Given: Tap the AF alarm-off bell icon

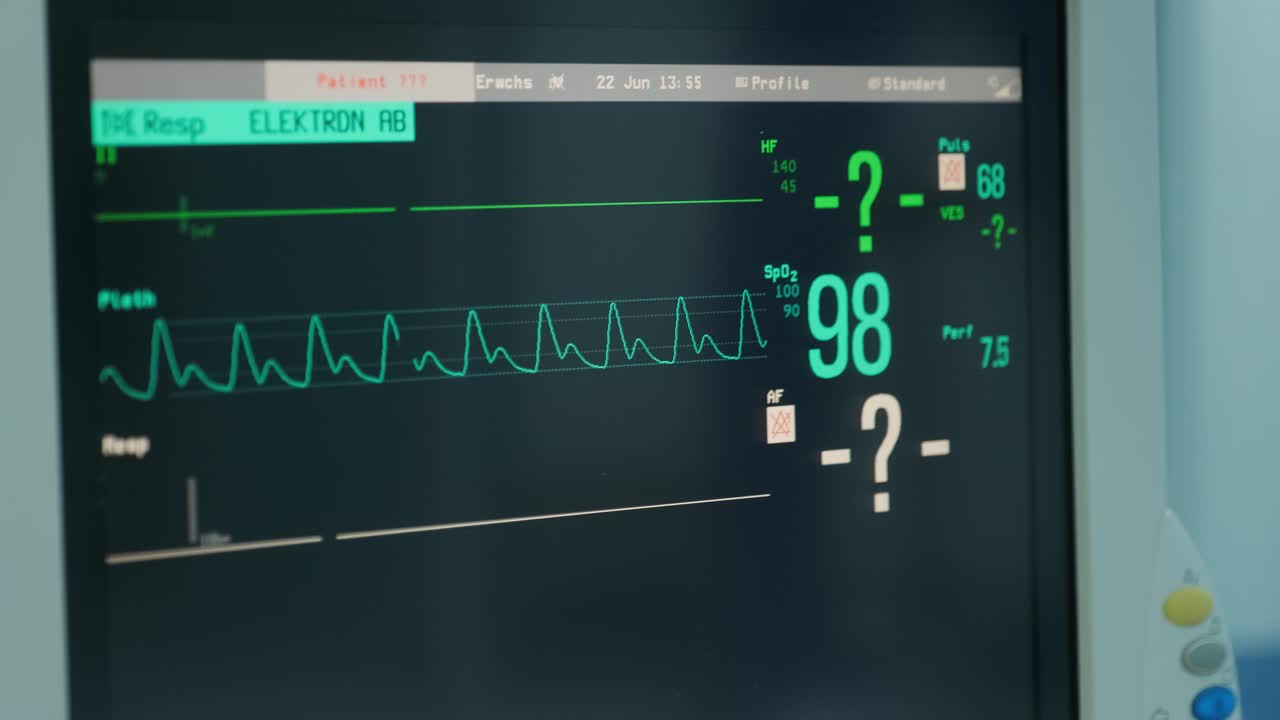Looking at the screenshot, I should coord(780,424).
